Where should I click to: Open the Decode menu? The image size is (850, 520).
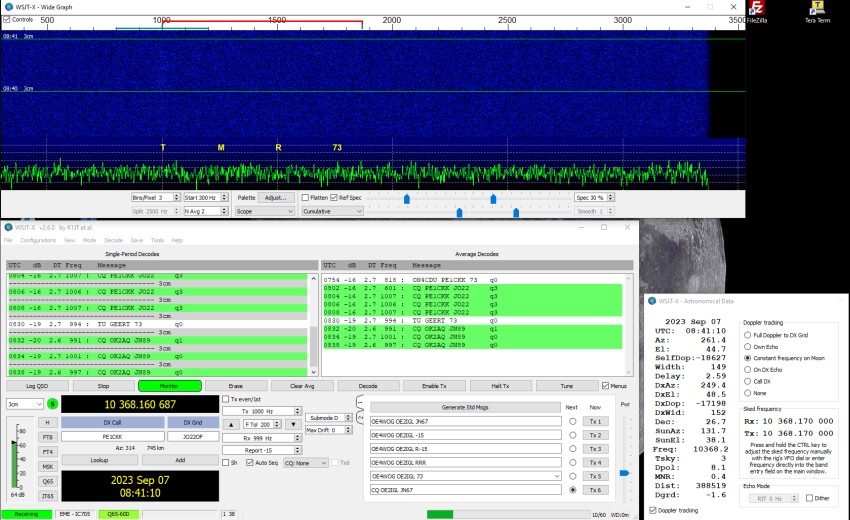tap(113, 241)
